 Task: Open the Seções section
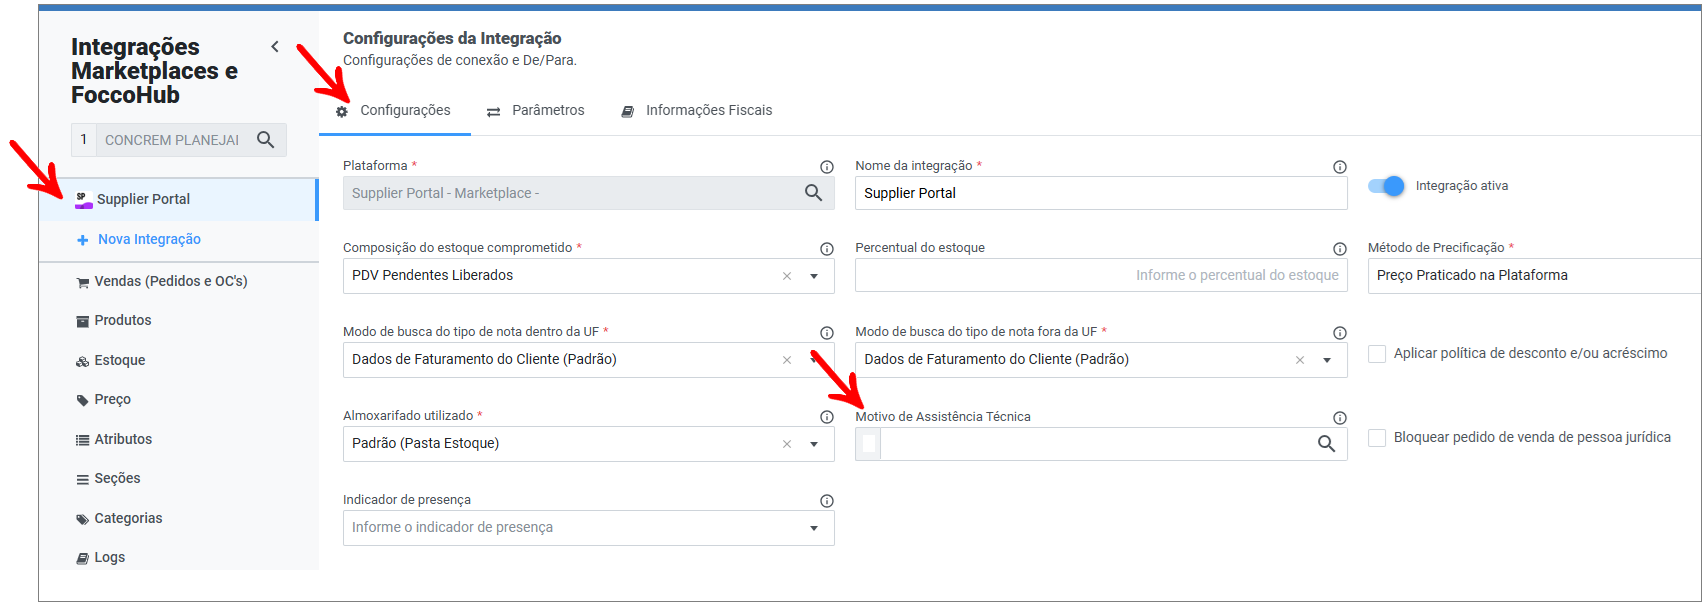pos(108,479)
